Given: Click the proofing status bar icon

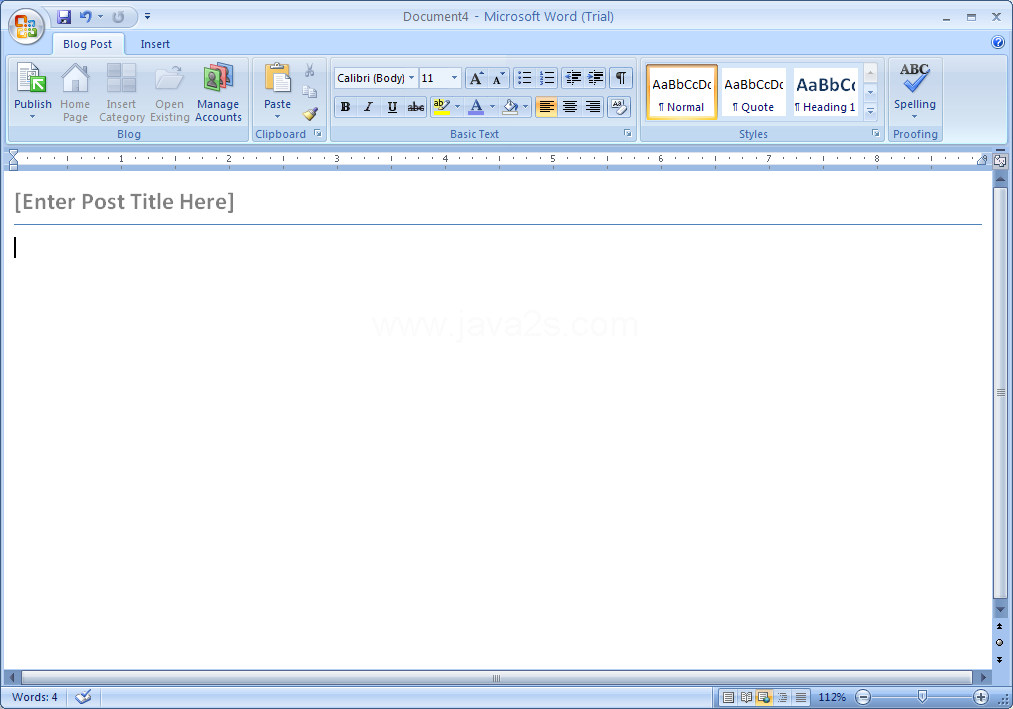Looking at the screenshot, I should pos(83,697).
